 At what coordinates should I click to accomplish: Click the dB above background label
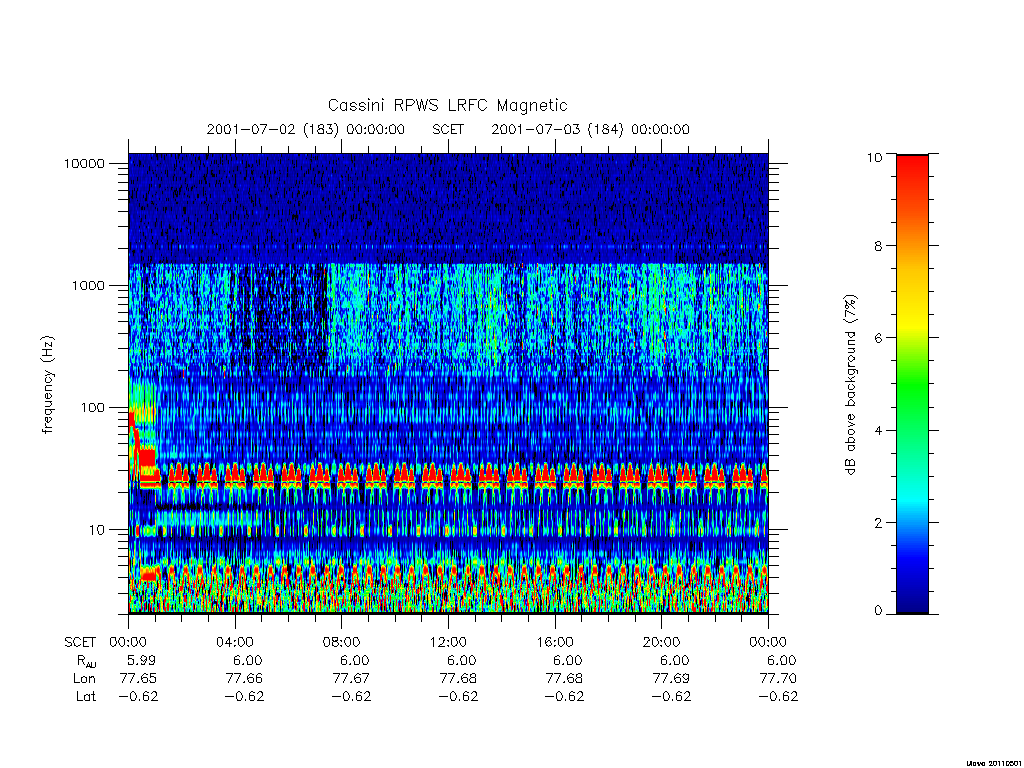pyautogui.click(x=850, y=385)
